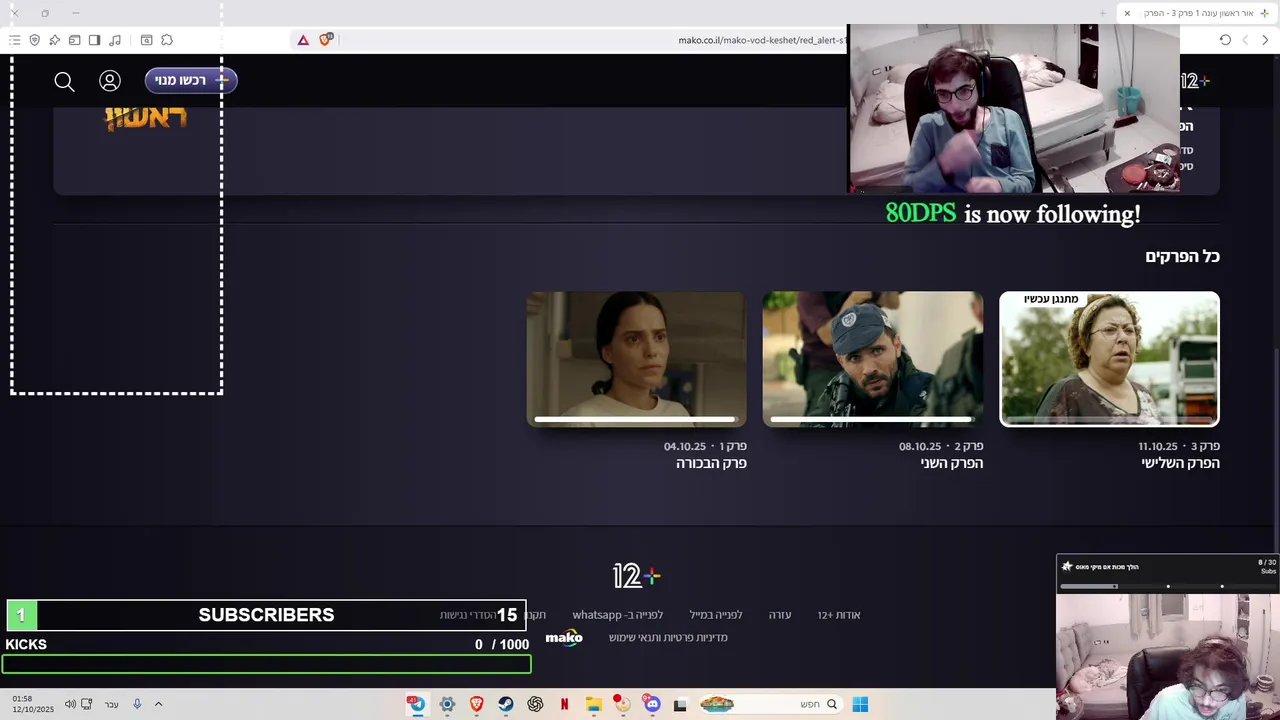
Task: Switch the keyboard language indicator עבר
Action: 112,704
